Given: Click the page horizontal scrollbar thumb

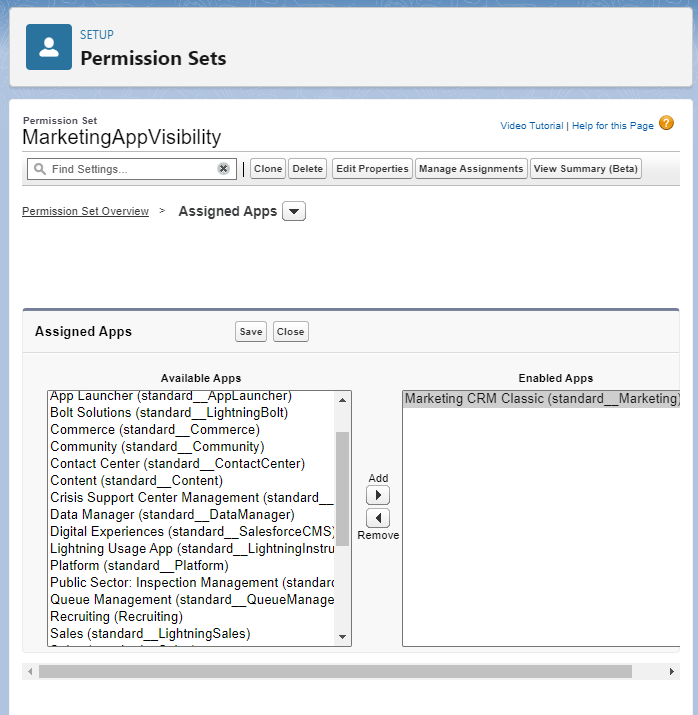Looking at the screenshot, I should 335,672.
